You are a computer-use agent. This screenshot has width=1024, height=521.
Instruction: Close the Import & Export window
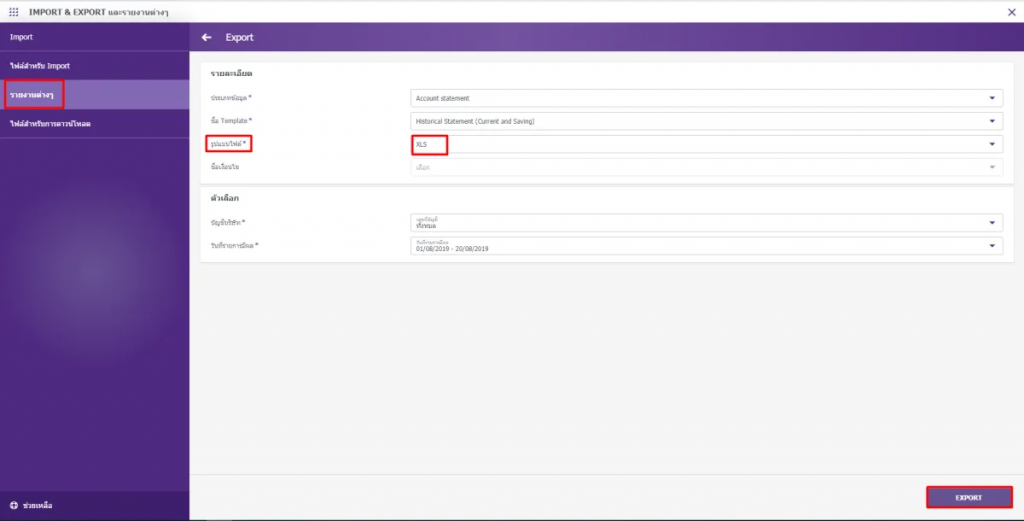1012,12
